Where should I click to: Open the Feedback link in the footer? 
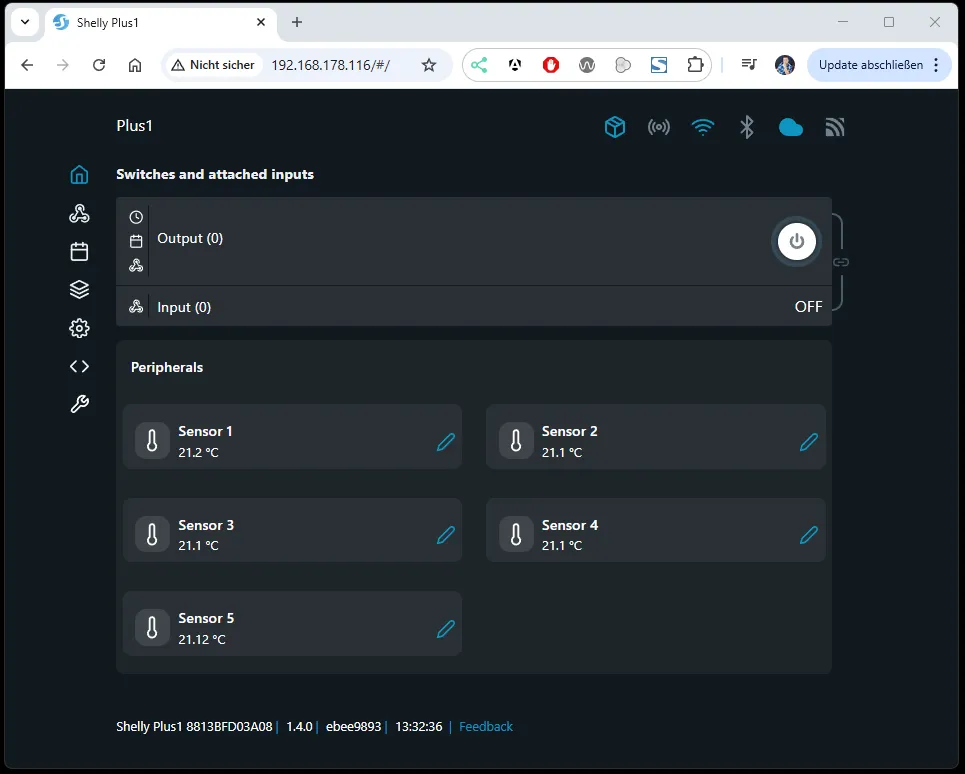pos(486,726)
